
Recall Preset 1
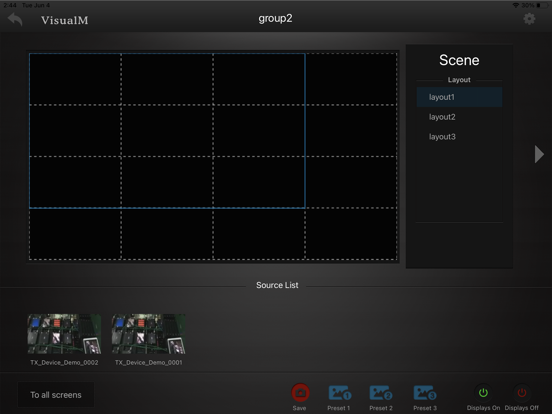tap(340, 393)
